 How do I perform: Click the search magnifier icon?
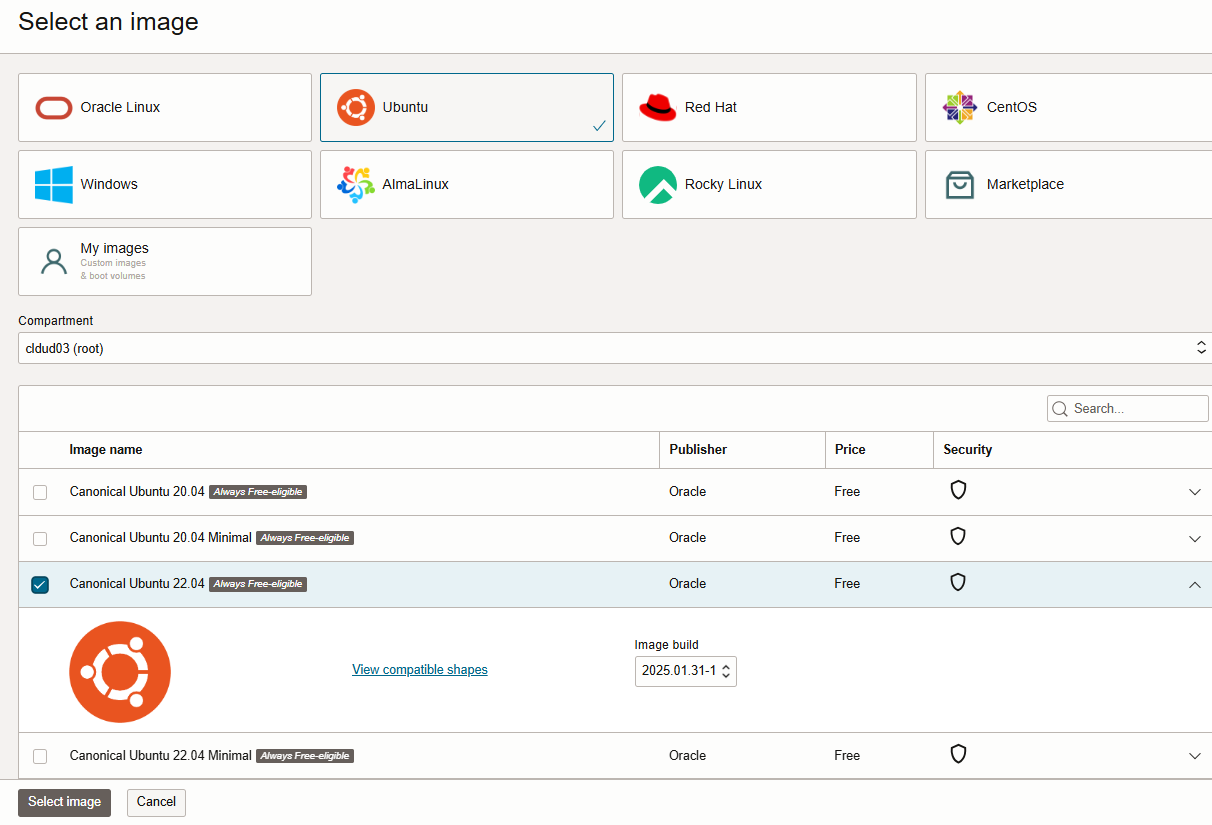[1060, 409]
